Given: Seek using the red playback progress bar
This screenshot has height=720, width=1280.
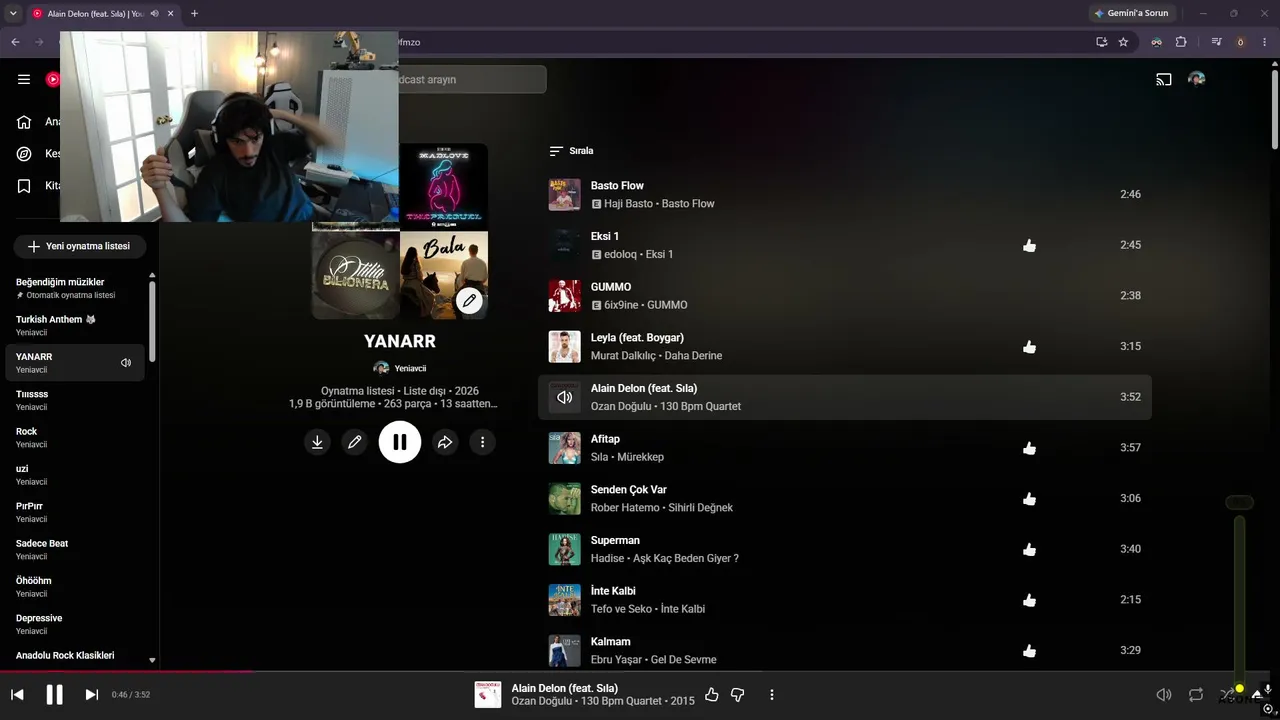Looking at the screenshot, I should [640, 672].
